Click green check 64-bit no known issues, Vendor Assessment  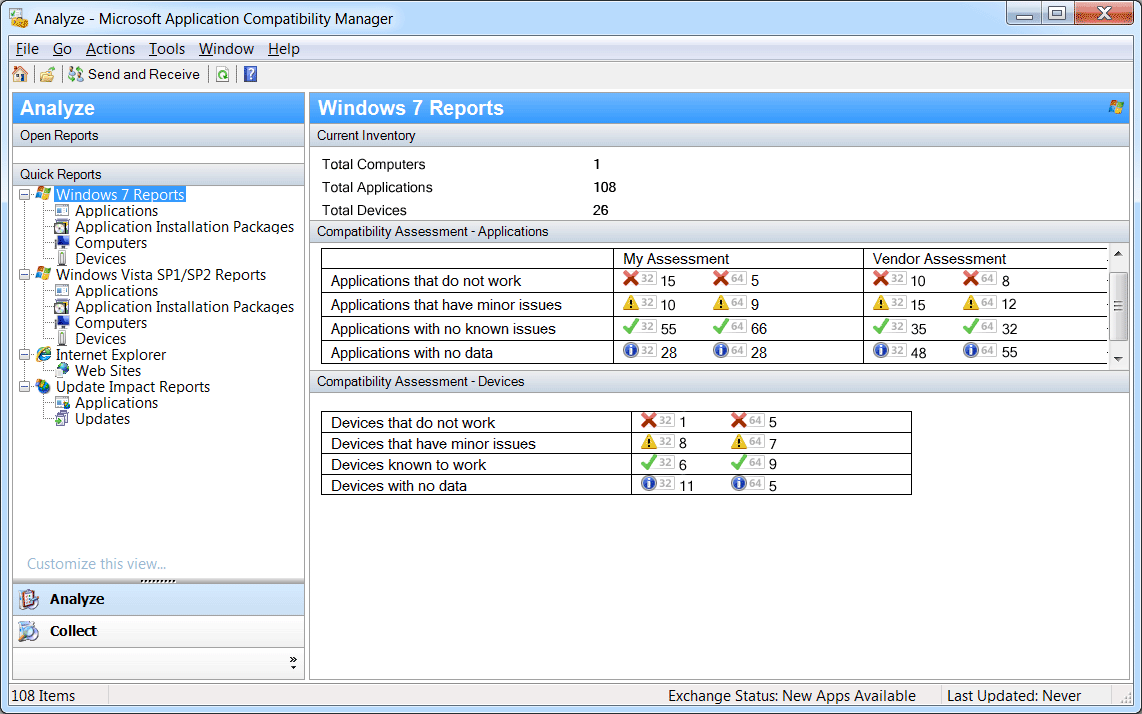click(971, 326)
